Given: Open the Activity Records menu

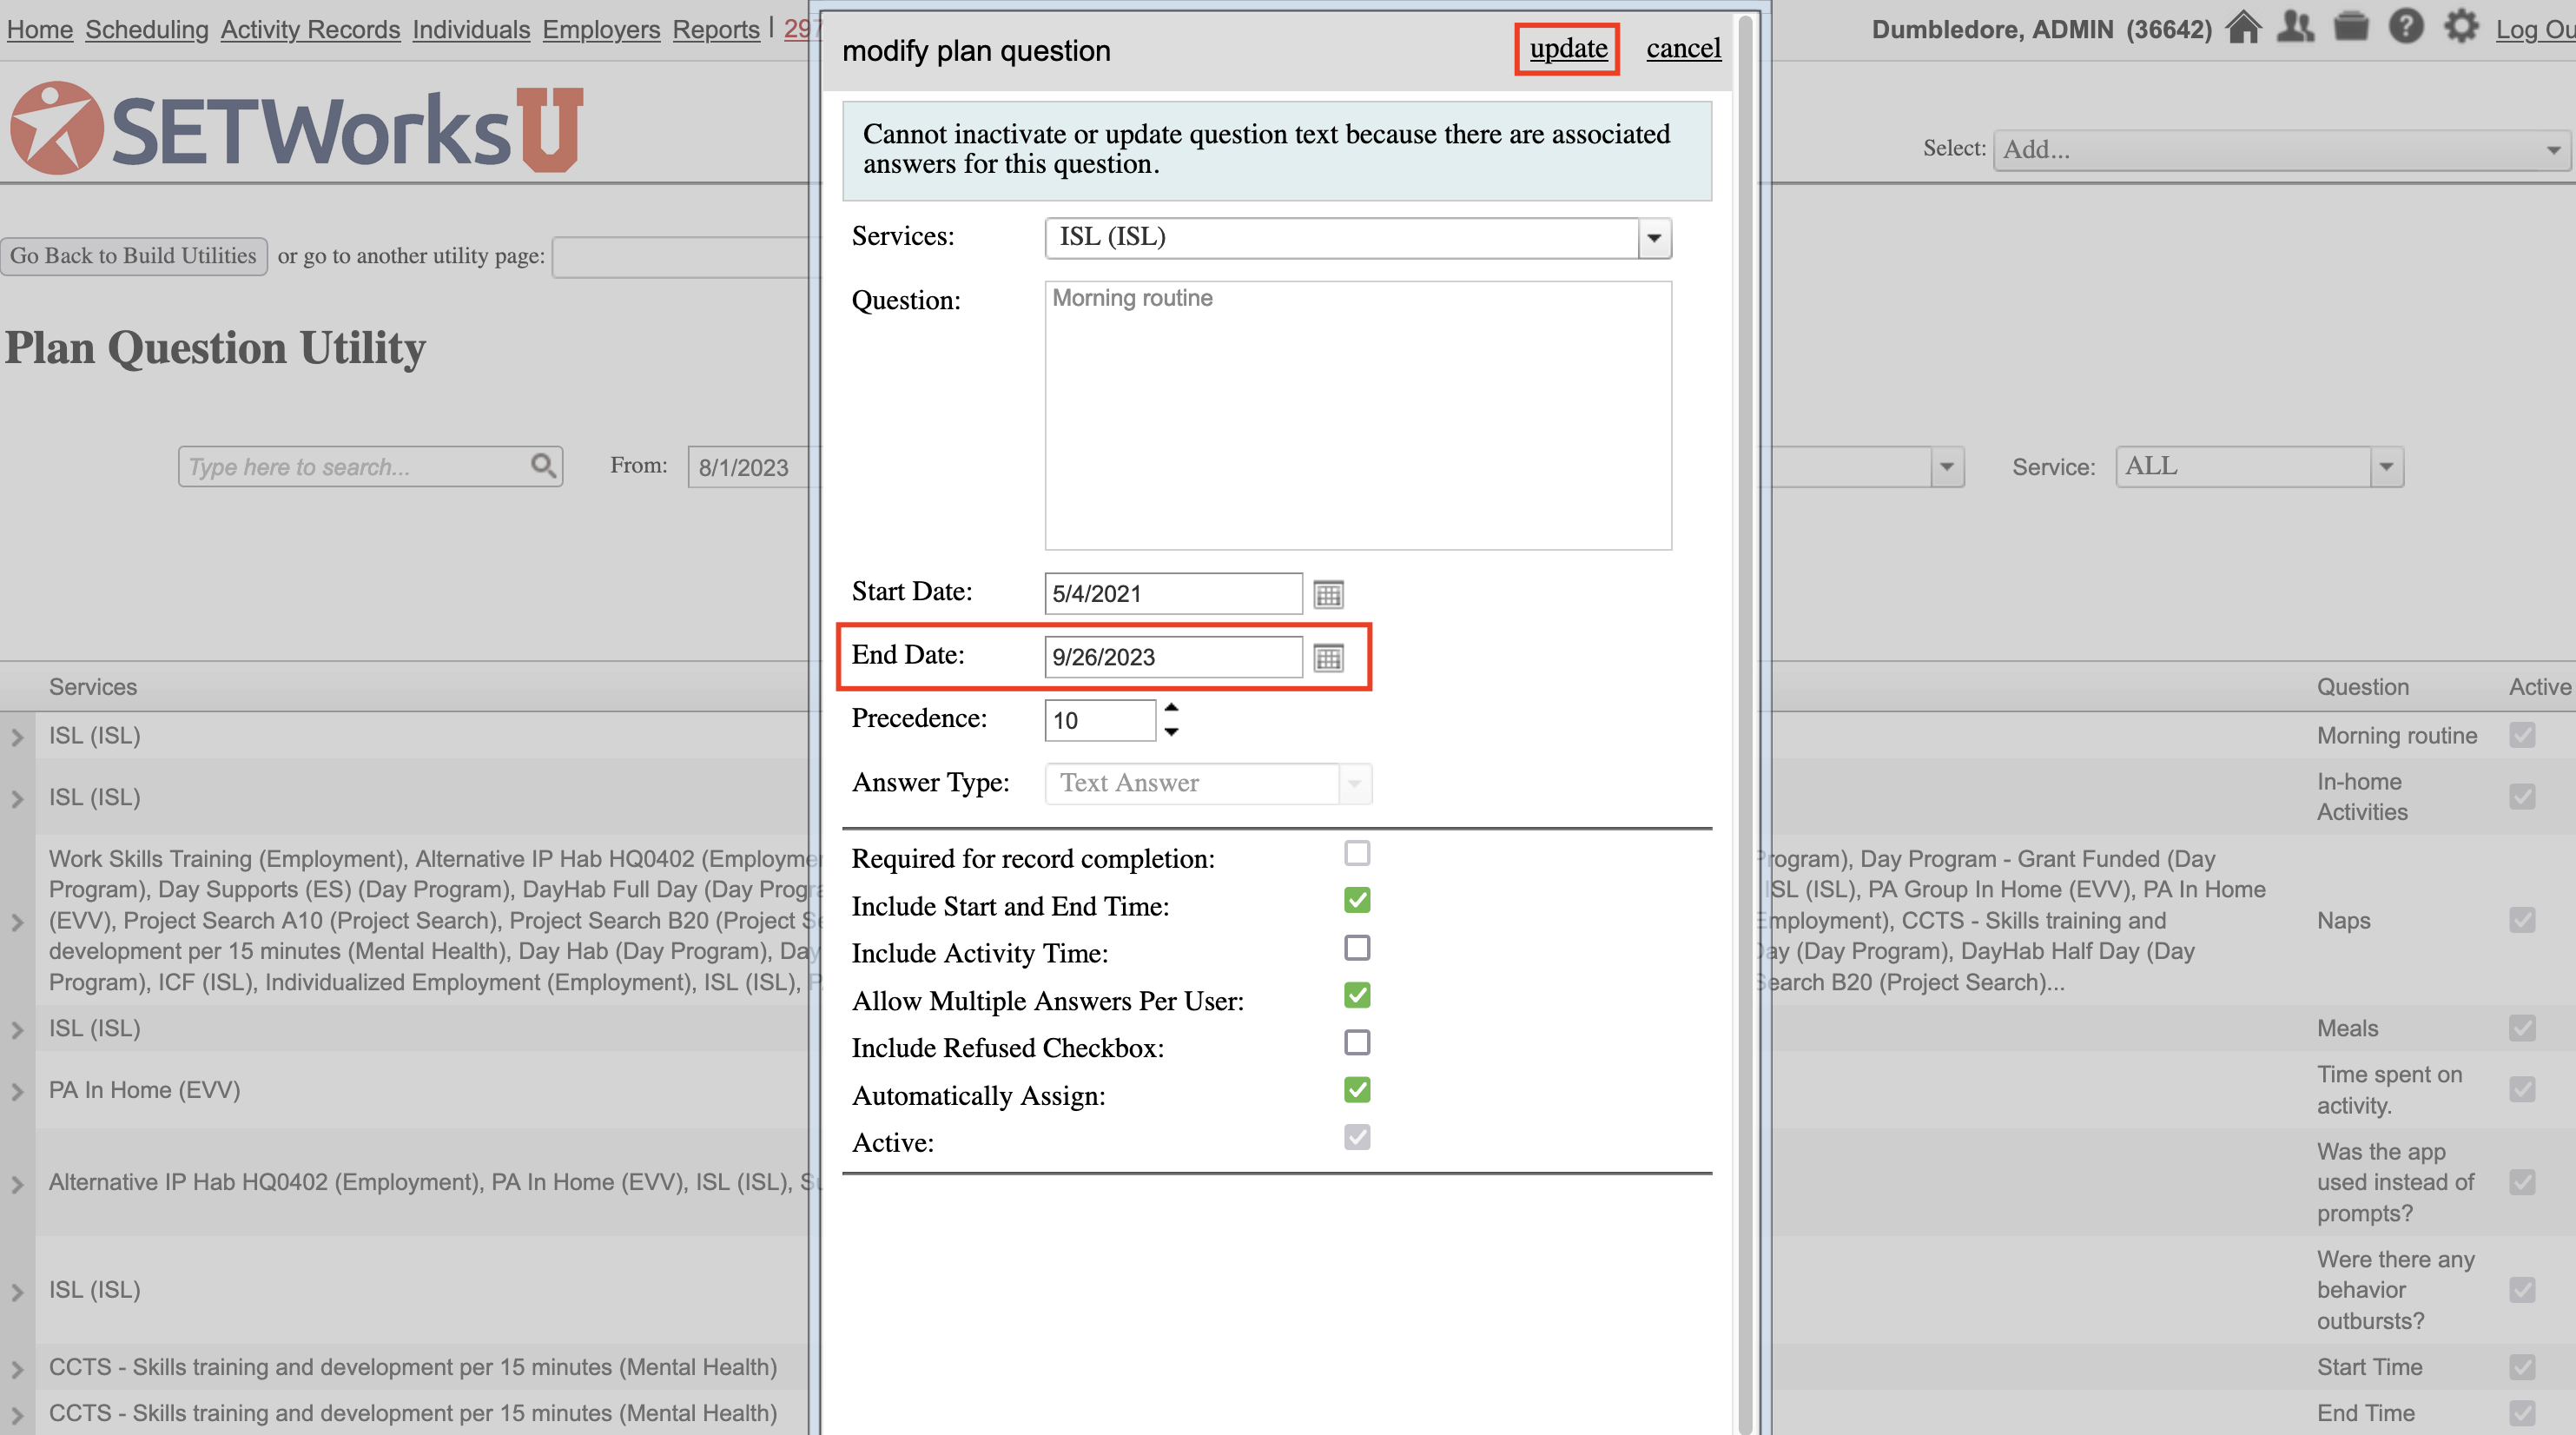Looking at the screenshot, I should pyautogui.click(x=310, y=29).
